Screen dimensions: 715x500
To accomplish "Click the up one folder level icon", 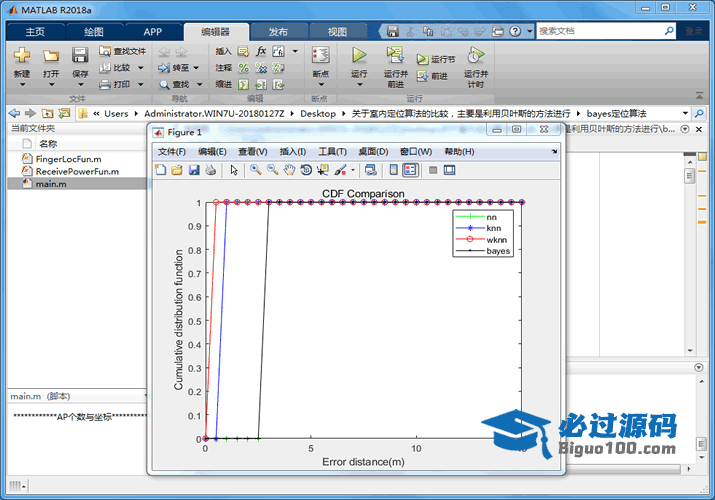I will click(47, 113).
